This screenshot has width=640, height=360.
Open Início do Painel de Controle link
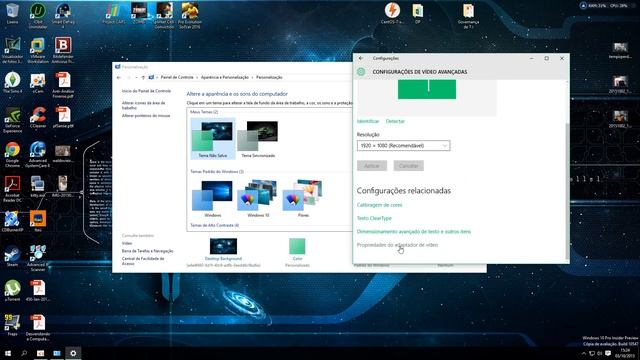click(146, 91)
